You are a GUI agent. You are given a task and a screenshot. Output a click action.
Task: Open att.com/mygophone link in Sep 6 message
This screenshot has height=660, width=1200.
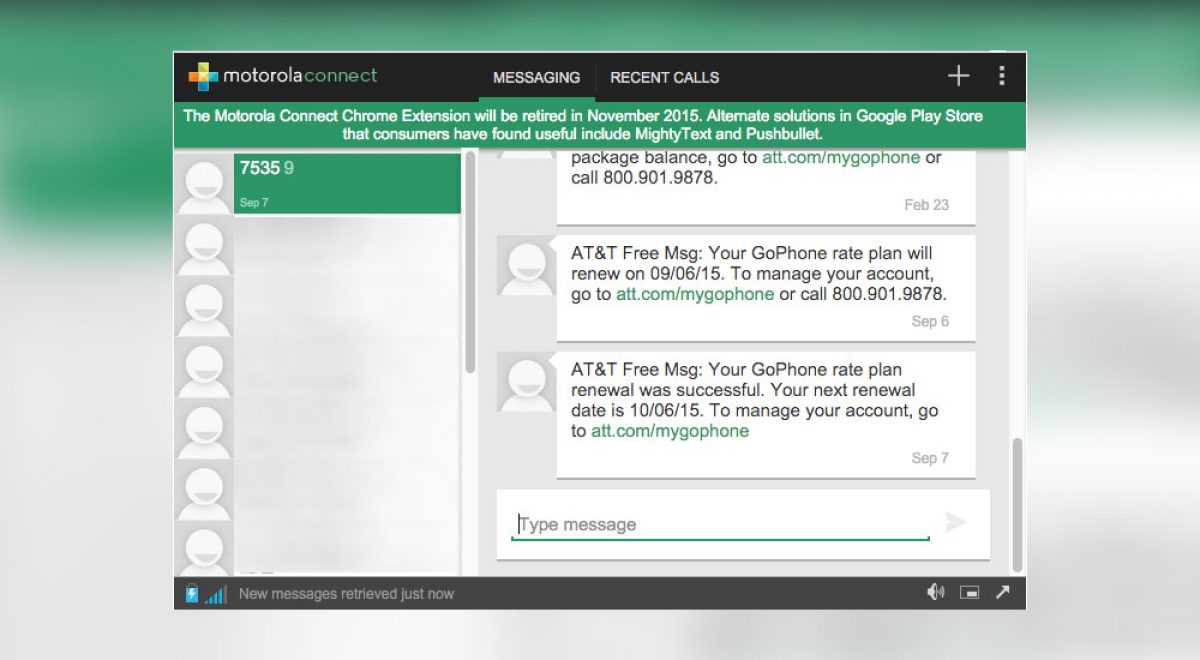point(694,294)
